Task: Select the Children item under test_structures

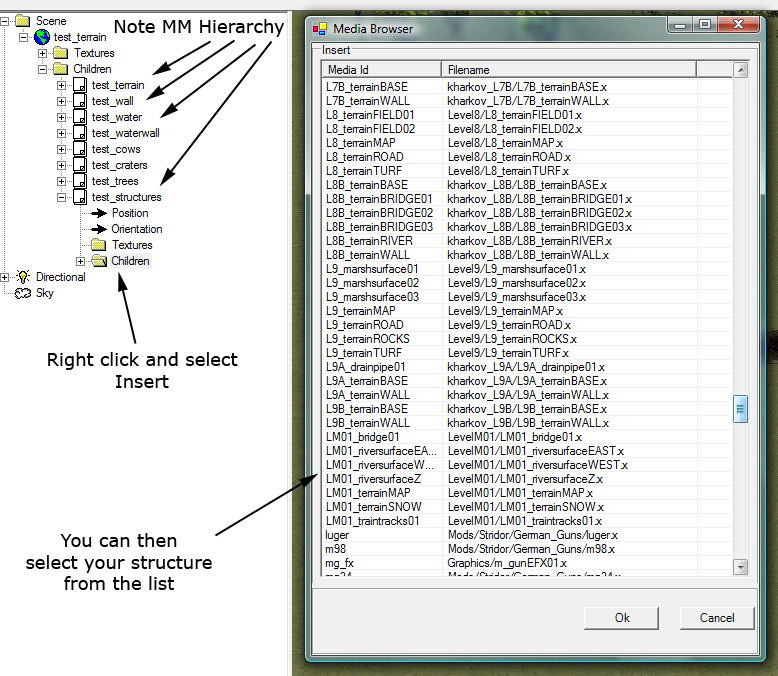Action: (x=130, y=261)
